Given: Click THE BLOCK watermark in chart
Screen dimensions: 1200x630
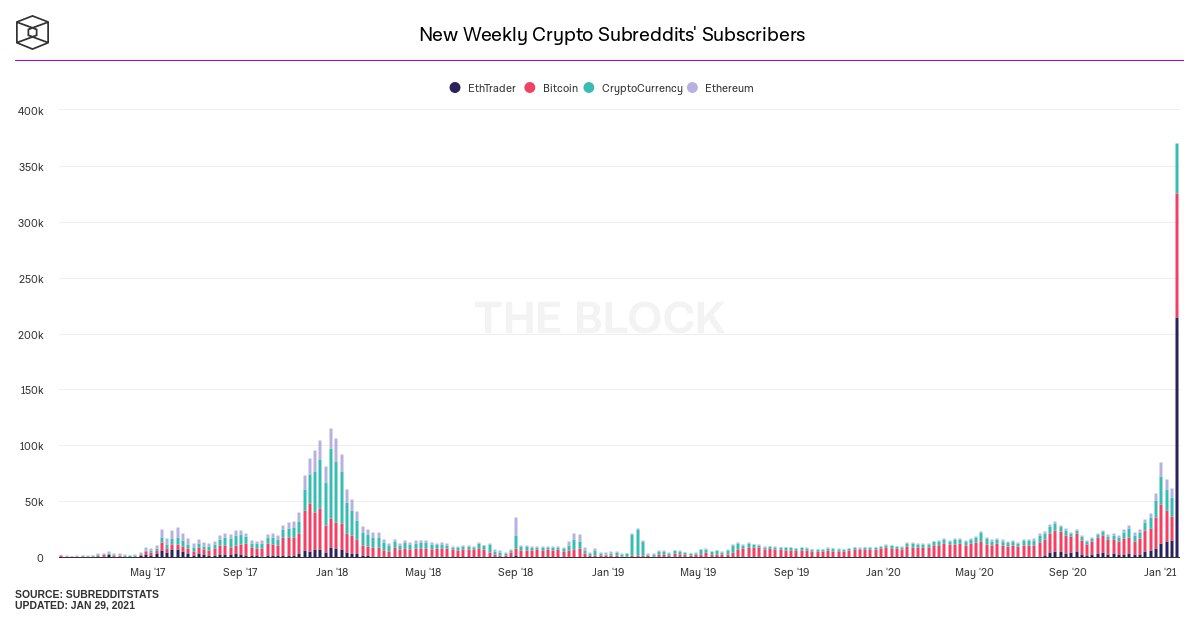Looking at the screenshot, I should pos(599,318).
